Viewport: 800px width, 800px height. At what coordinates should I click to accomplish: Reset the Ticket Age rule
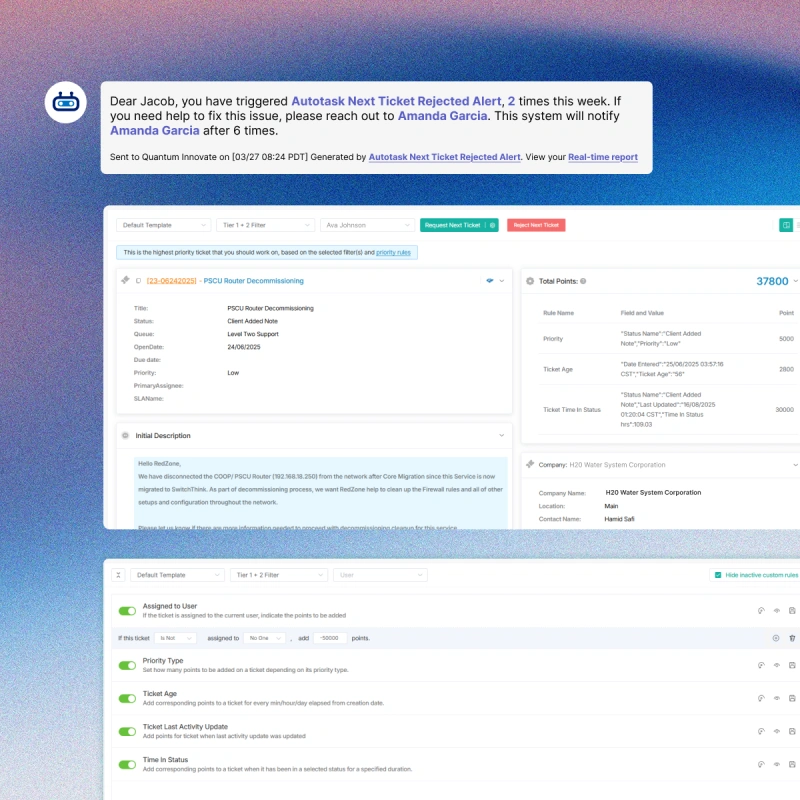[762, 698]
